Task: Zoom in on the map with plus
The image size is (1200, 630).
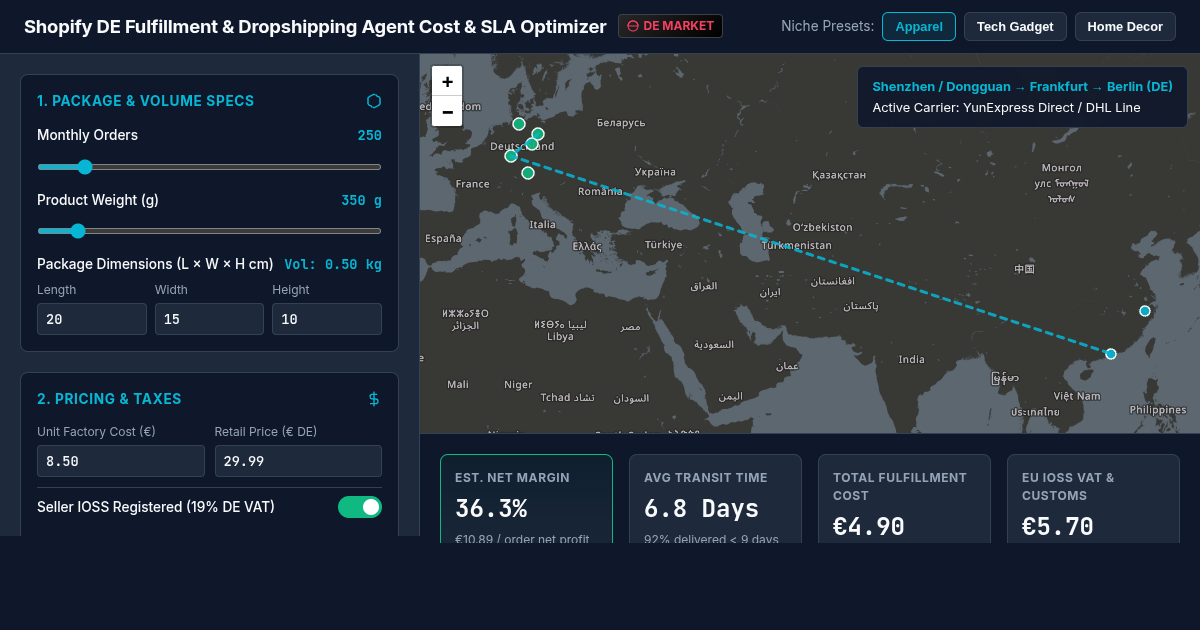Action: (x=447, y=82)
